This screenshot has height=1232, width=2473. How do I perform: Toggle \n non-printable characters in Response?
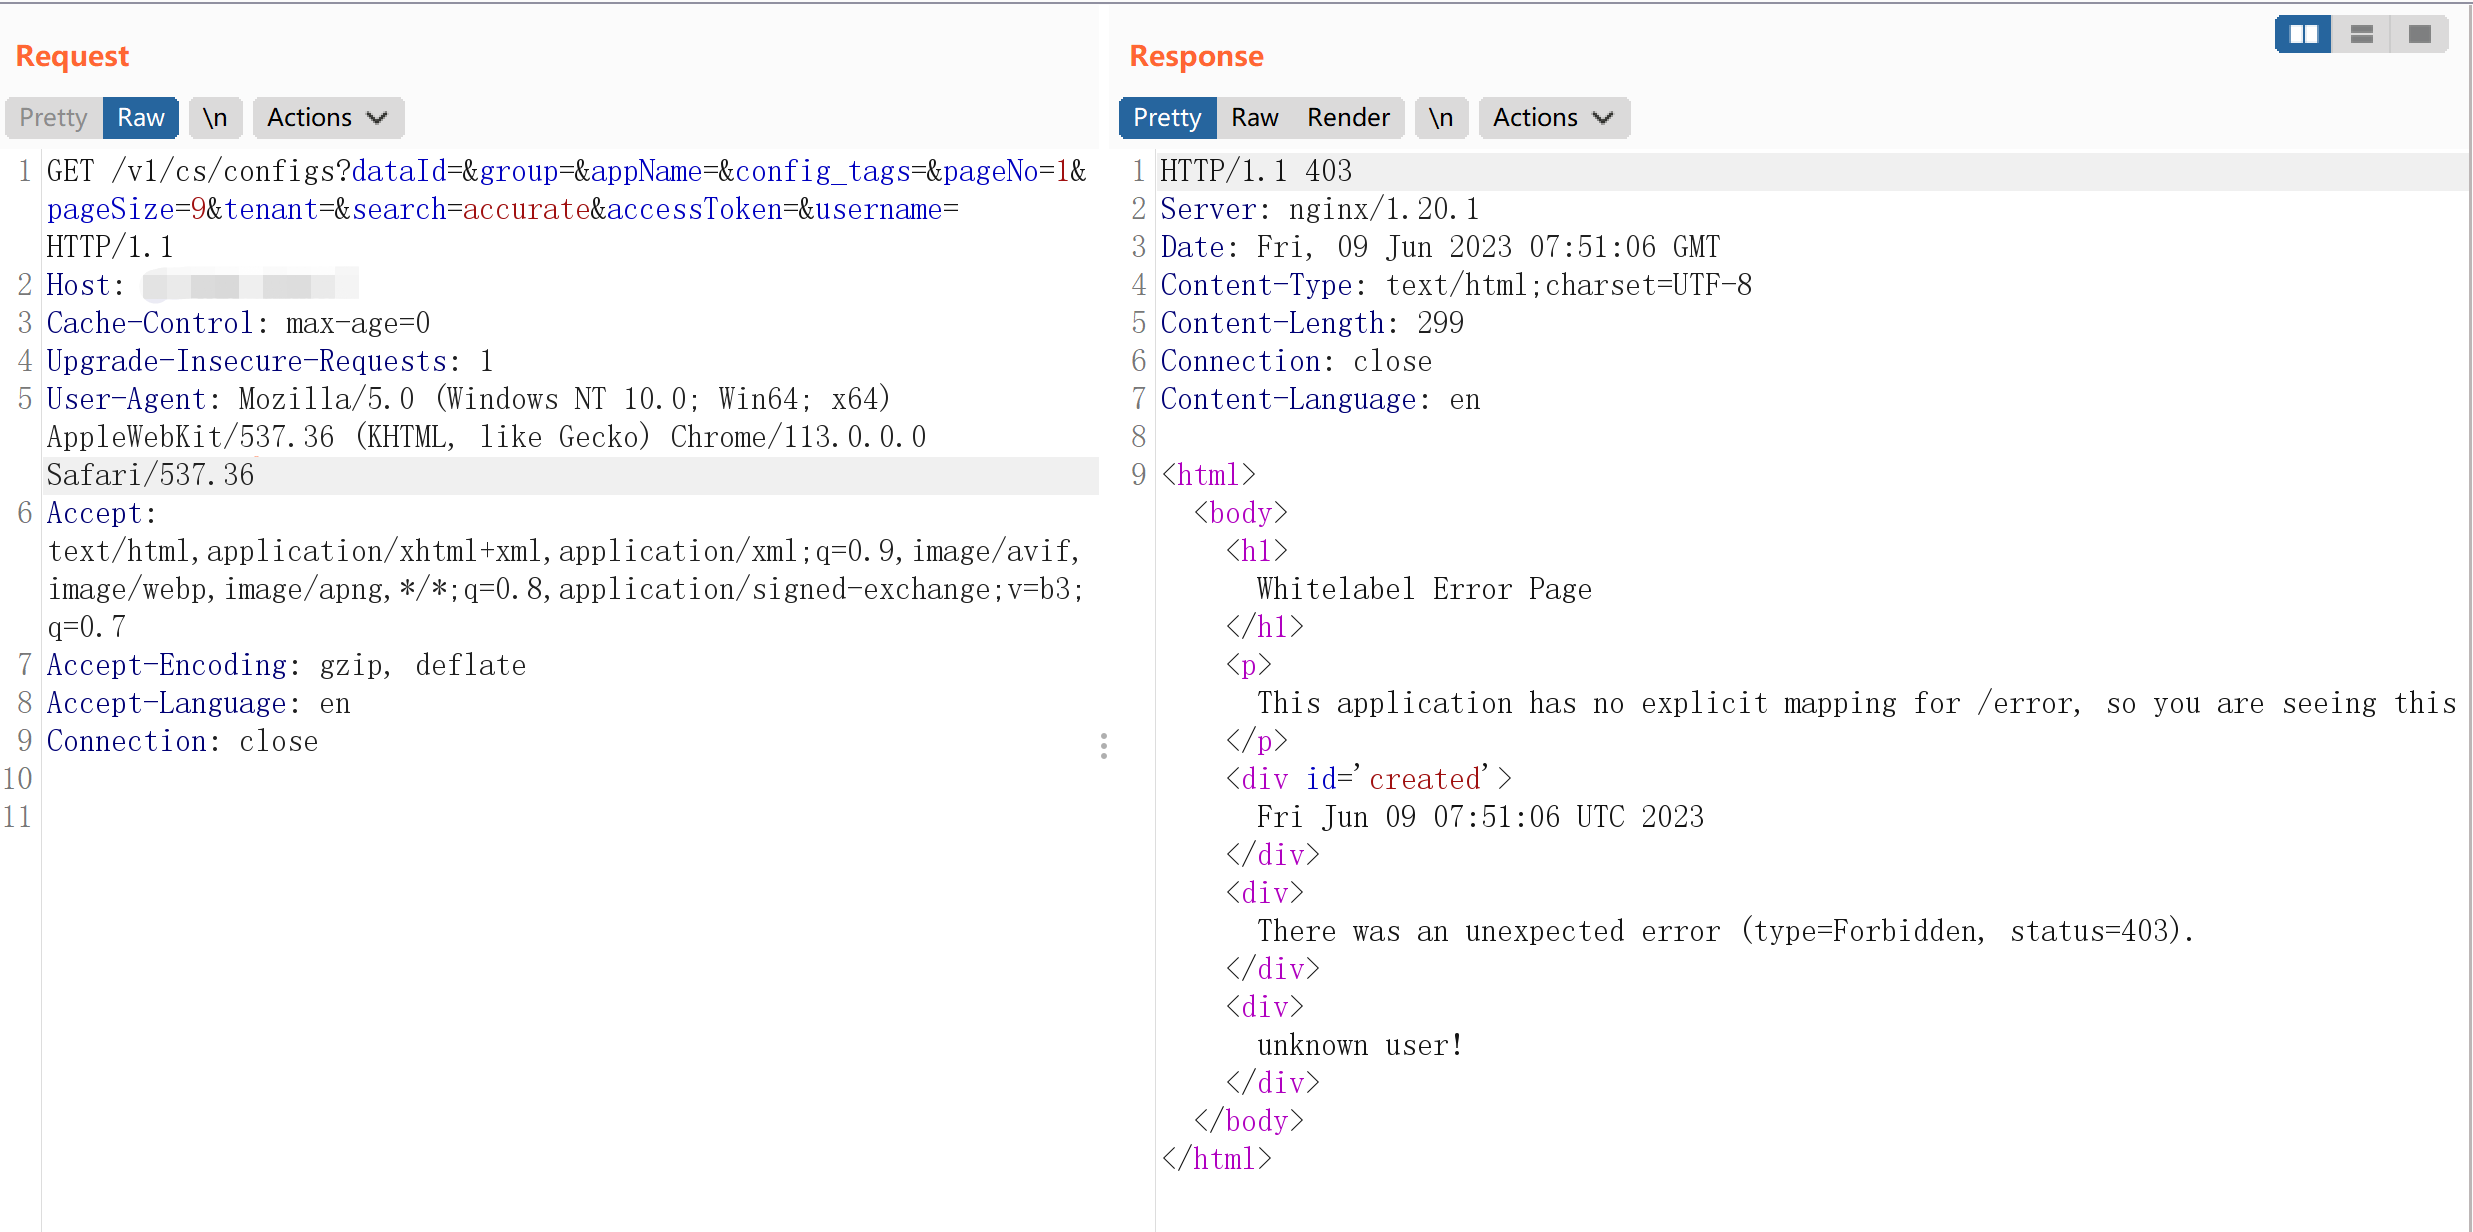pyautogui.click(x=1440, y=118)
